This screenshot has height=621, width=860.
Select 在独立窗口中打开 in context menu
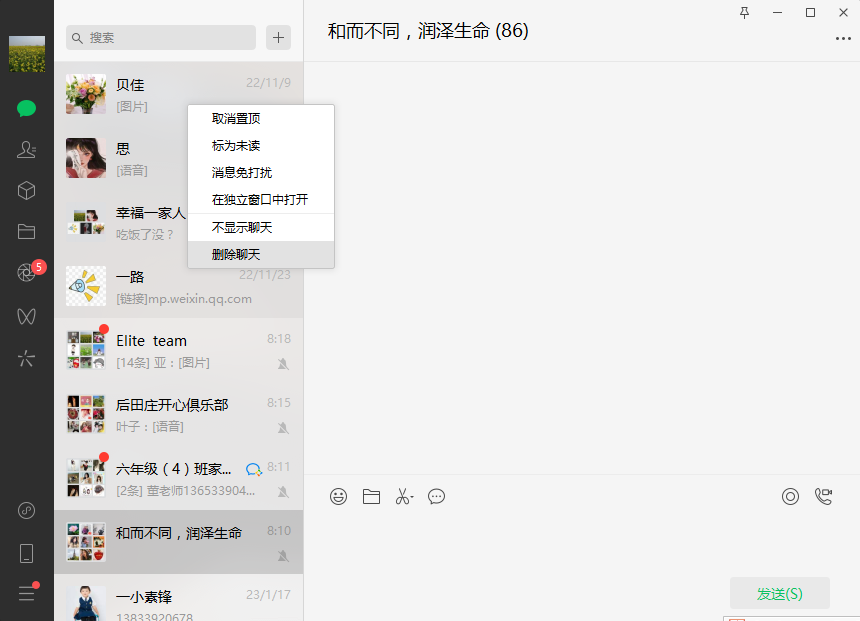click(x=261, y=199)
